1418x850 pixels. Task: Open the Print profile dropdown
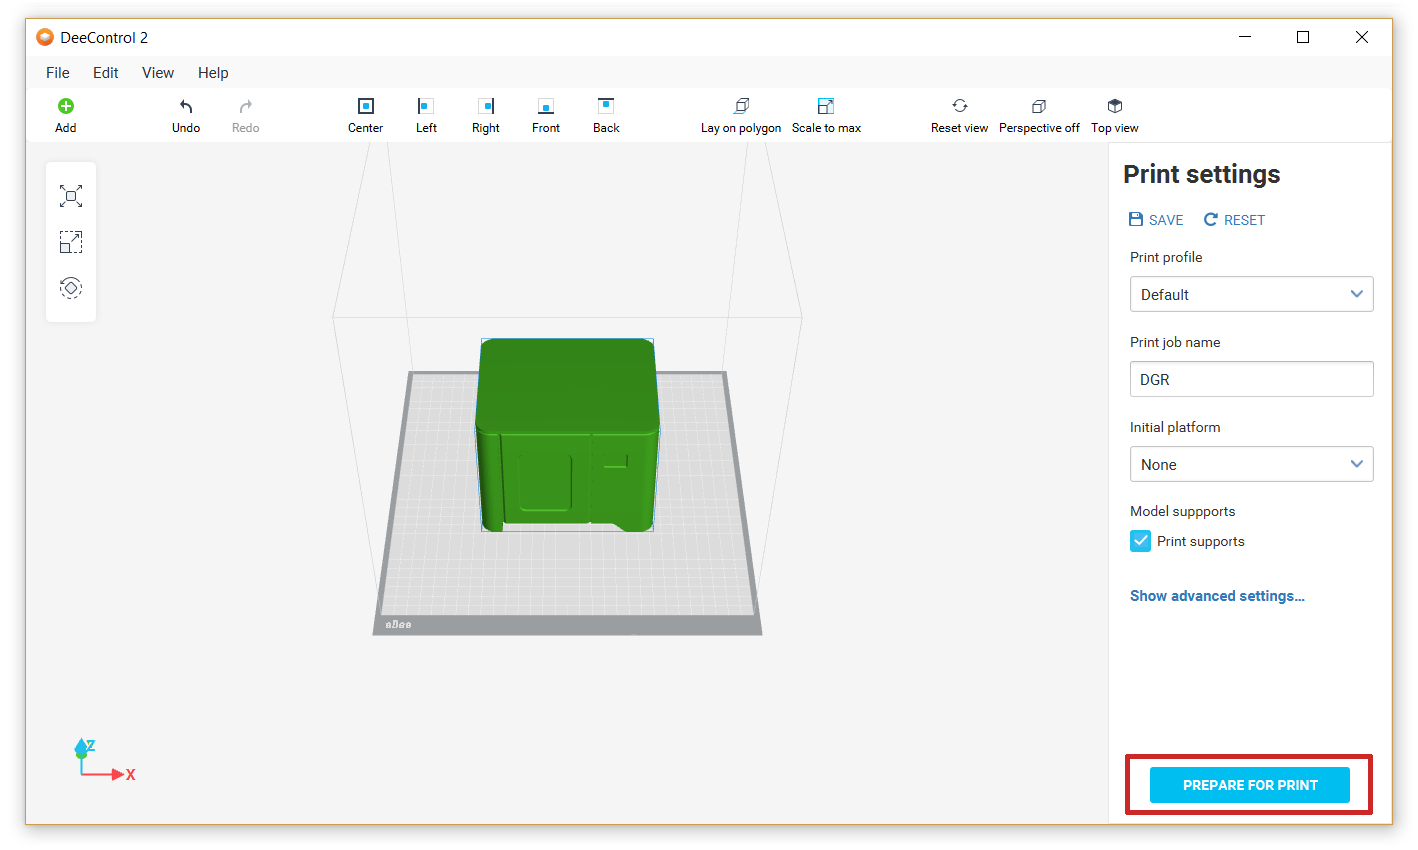pyautogui.click(x=1251, y=294)
